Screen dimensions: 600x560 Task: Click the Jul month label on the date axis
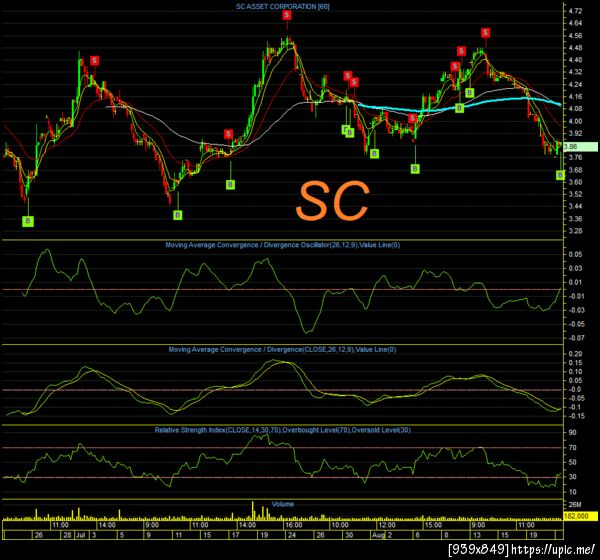(x=80, y=535)
